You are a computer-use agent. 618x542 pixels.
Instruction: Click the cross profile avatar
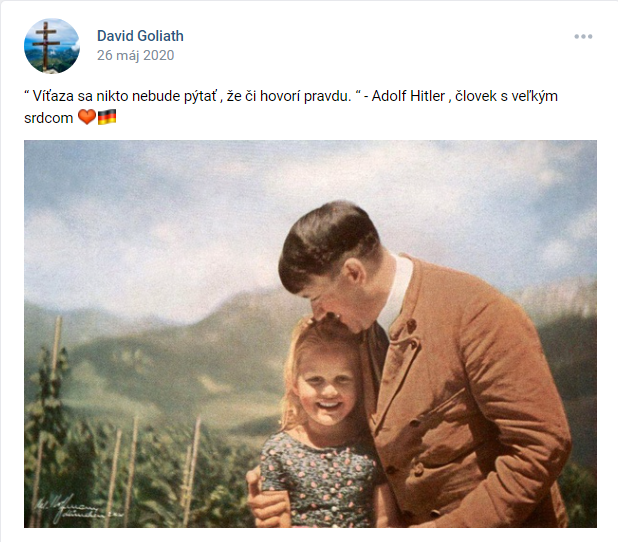pos(52,46)
